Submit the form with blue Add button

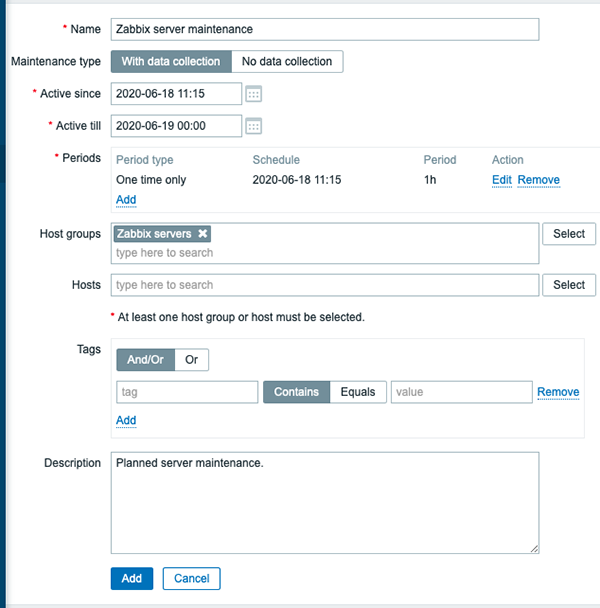pyautogui.click(x=132, y=579)
